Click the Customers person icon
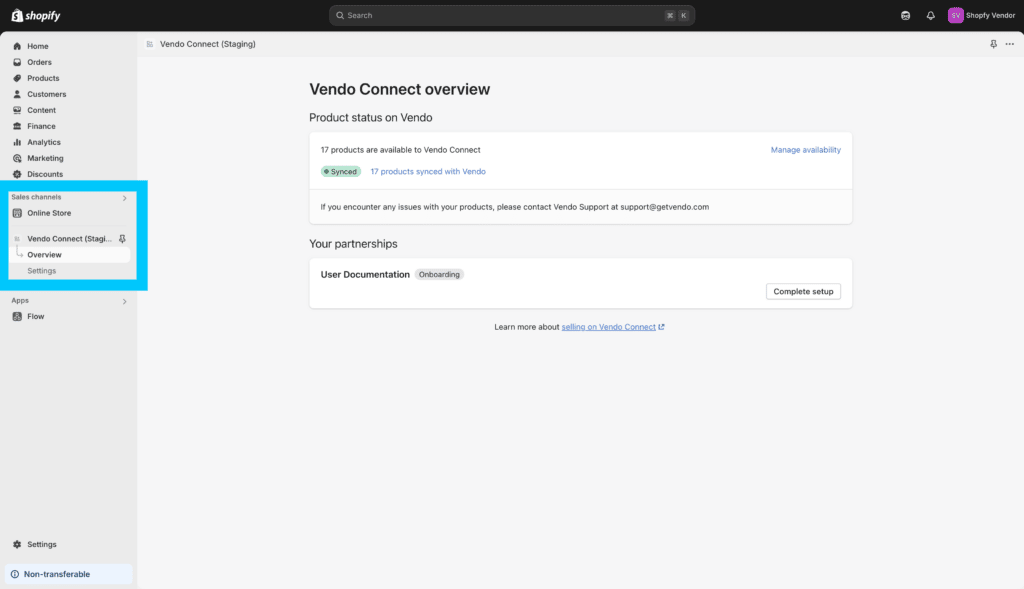This screenshot has width=1024, height=589. [x=17, y=94]
